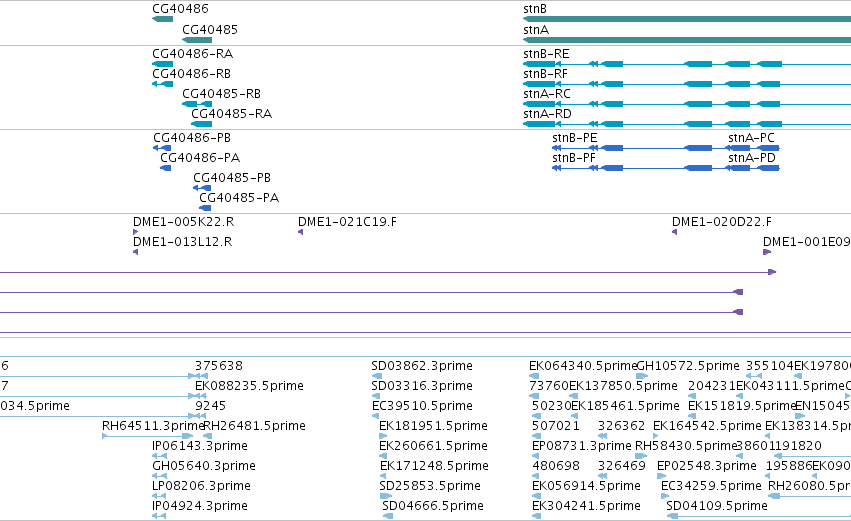Screen dimensions: 851x521
Task: Select EST EC34259.5prime
Action: coord(712,486)
